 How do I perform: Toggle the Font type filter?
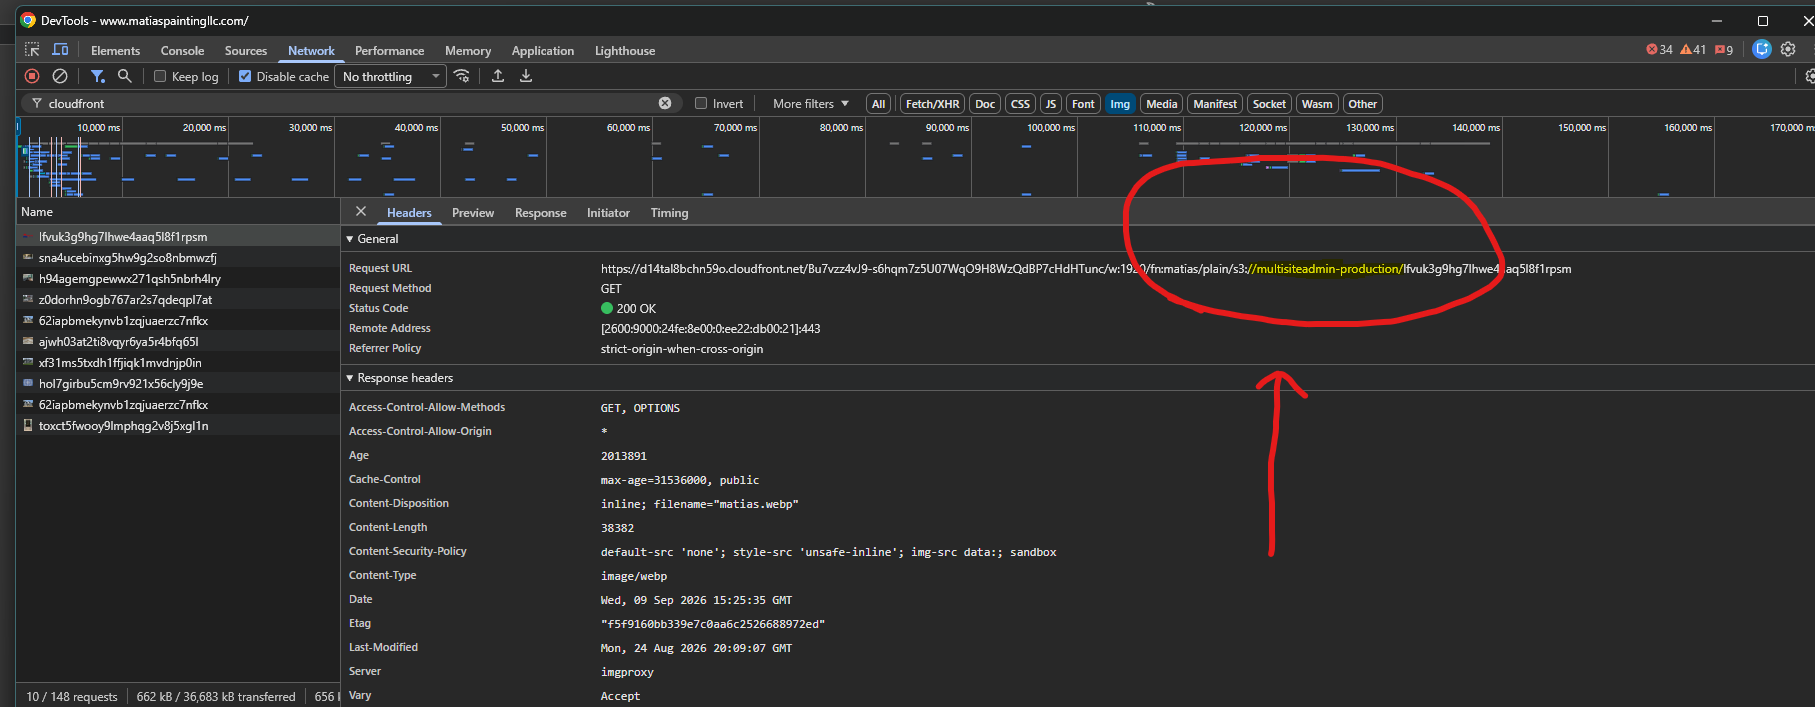coord(1083,104)
